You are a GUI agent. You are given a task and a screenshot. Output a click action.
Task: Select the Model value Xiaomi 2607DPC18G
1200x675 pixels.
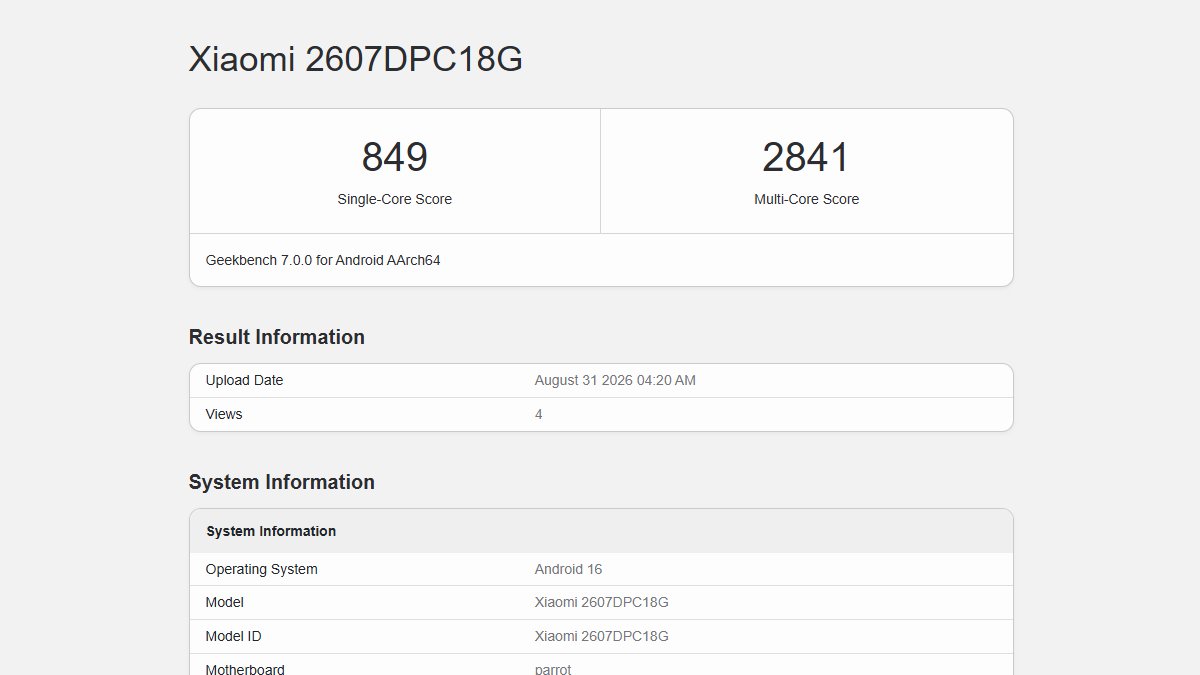pyautogui.click(x=602, y=602)
